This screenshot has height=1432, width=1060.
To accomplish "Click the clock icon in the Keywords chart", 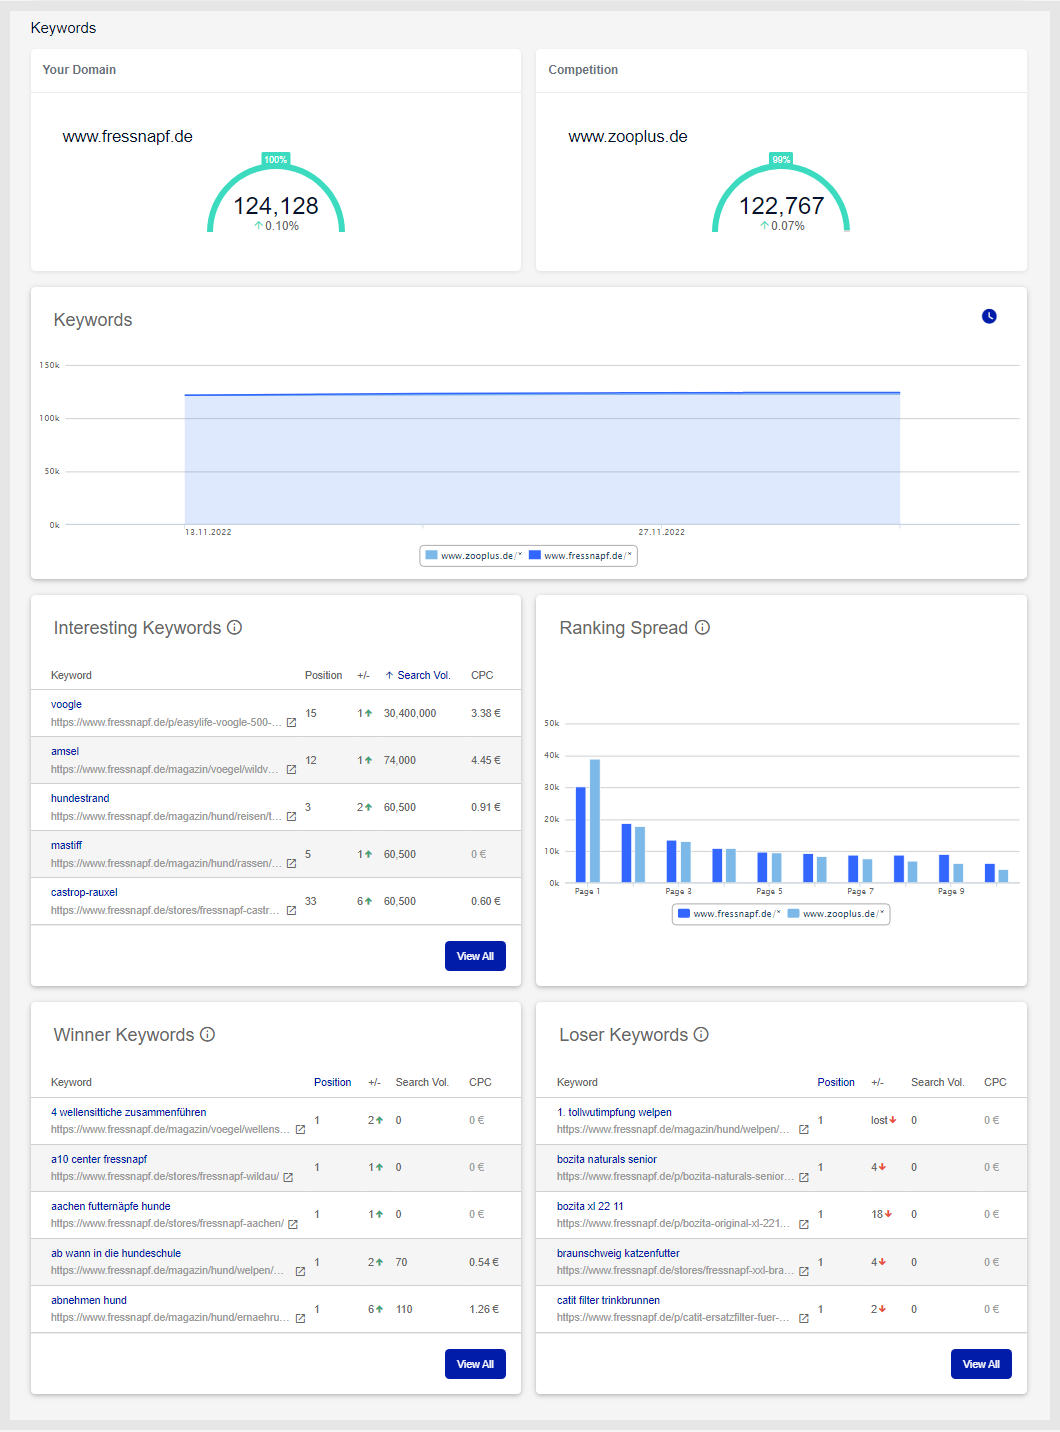I will point(989,316).
